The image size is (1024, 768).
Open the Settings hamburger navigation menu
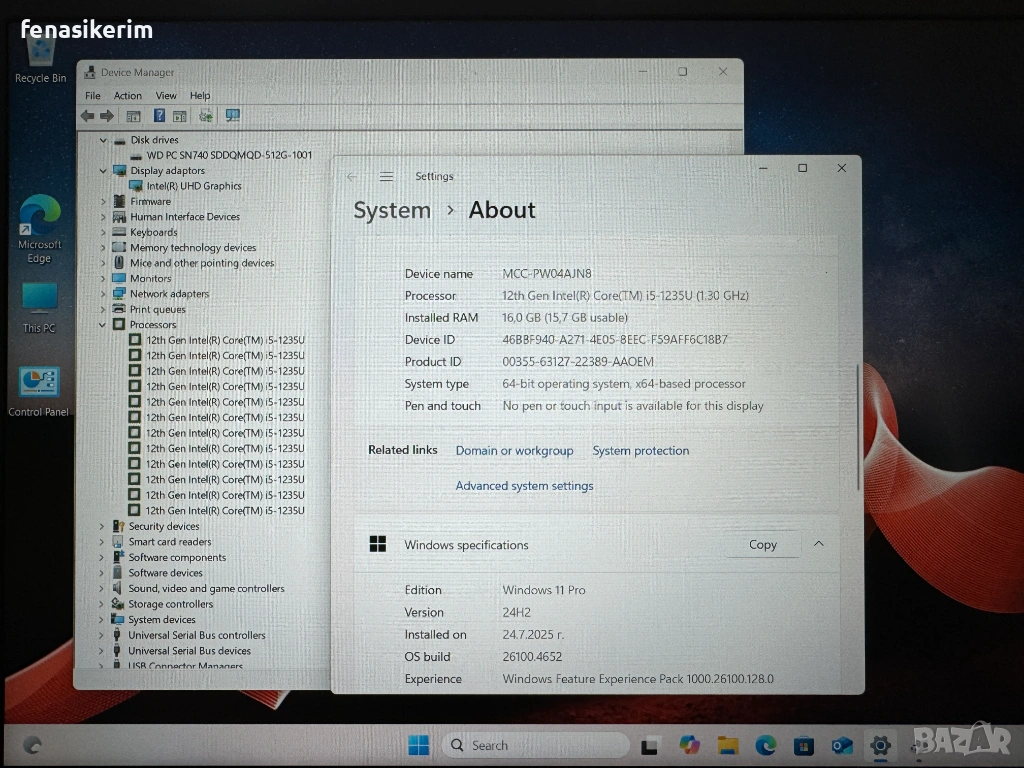tap(386, 177)
